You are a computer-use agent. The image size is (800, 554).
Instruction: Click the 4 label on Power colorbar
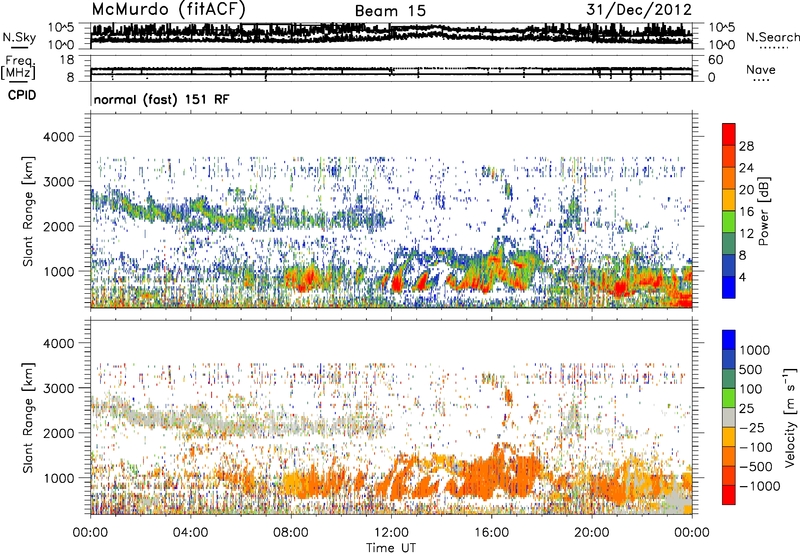[x=742, y=278]
